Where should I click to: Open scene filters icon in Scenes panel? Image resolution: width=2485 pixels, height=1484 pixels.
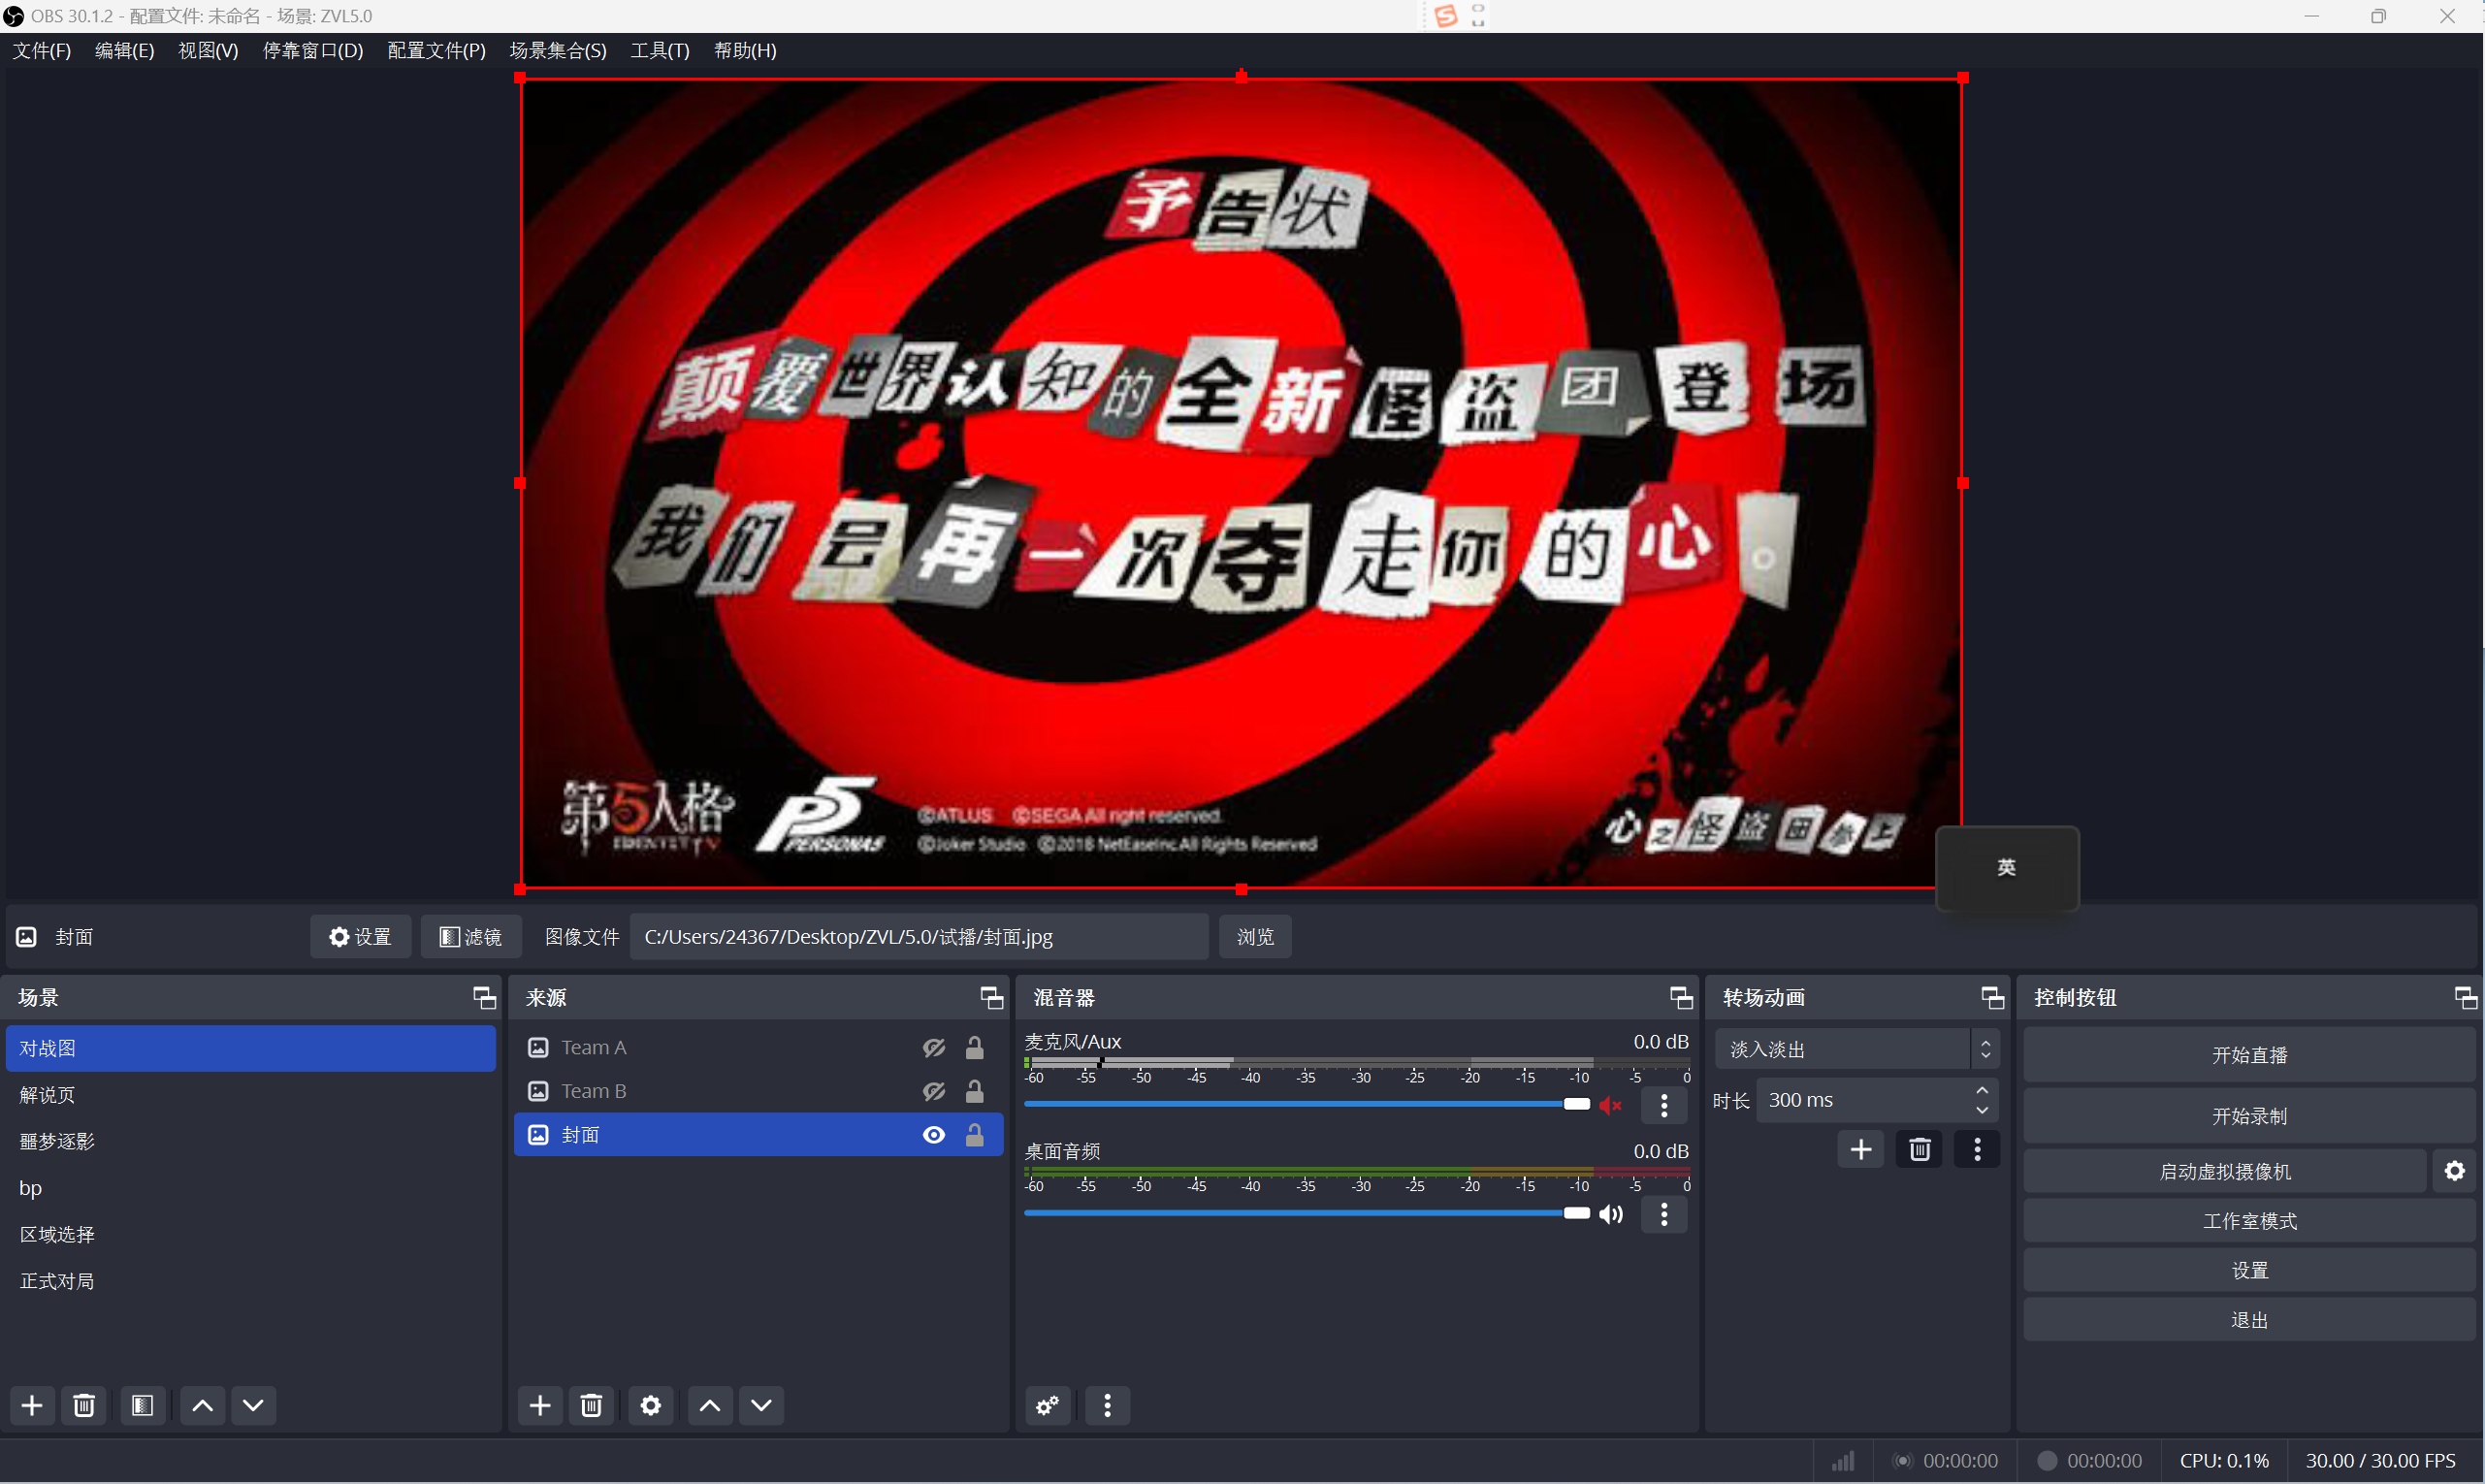tap(142, 1405)
